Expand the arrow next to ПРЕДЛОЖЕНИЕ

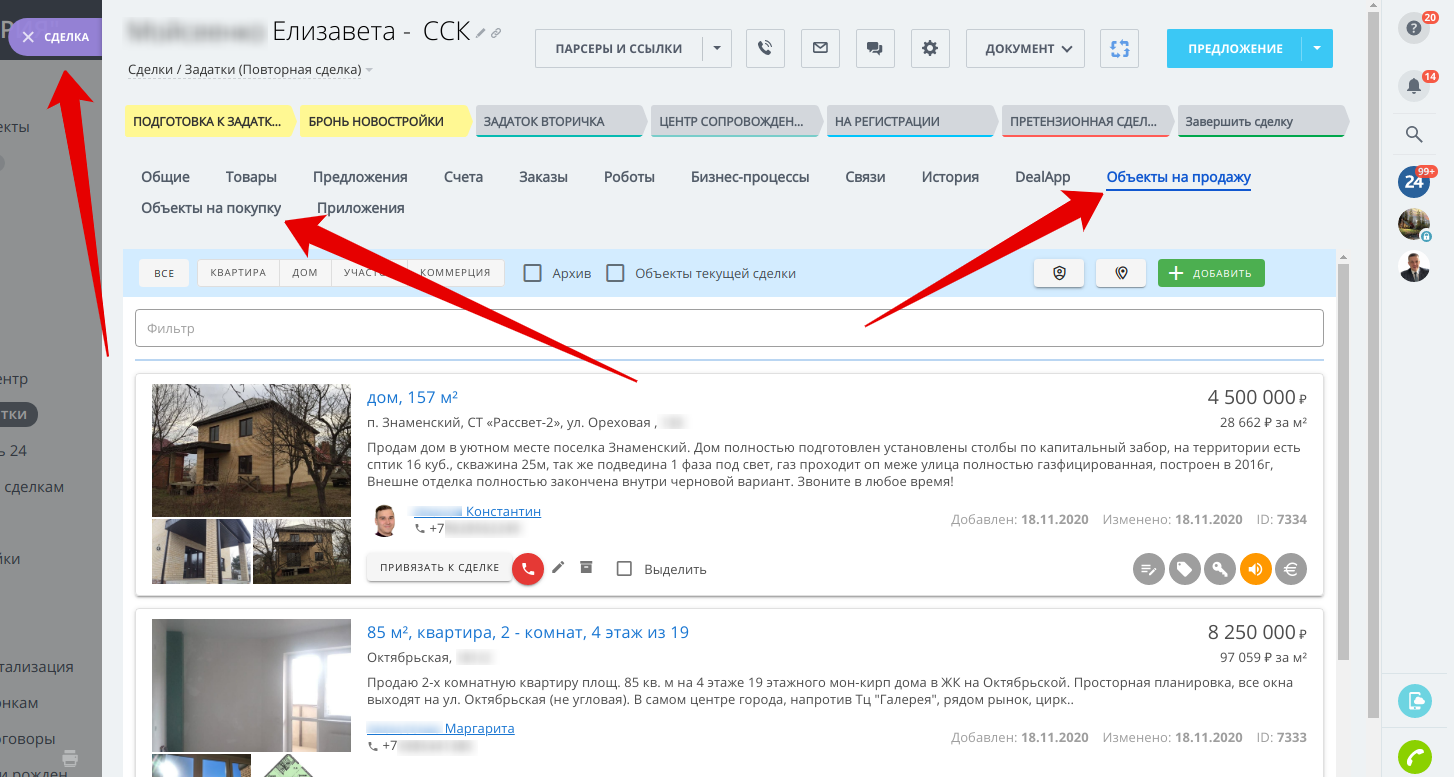tap(1317, 48)
